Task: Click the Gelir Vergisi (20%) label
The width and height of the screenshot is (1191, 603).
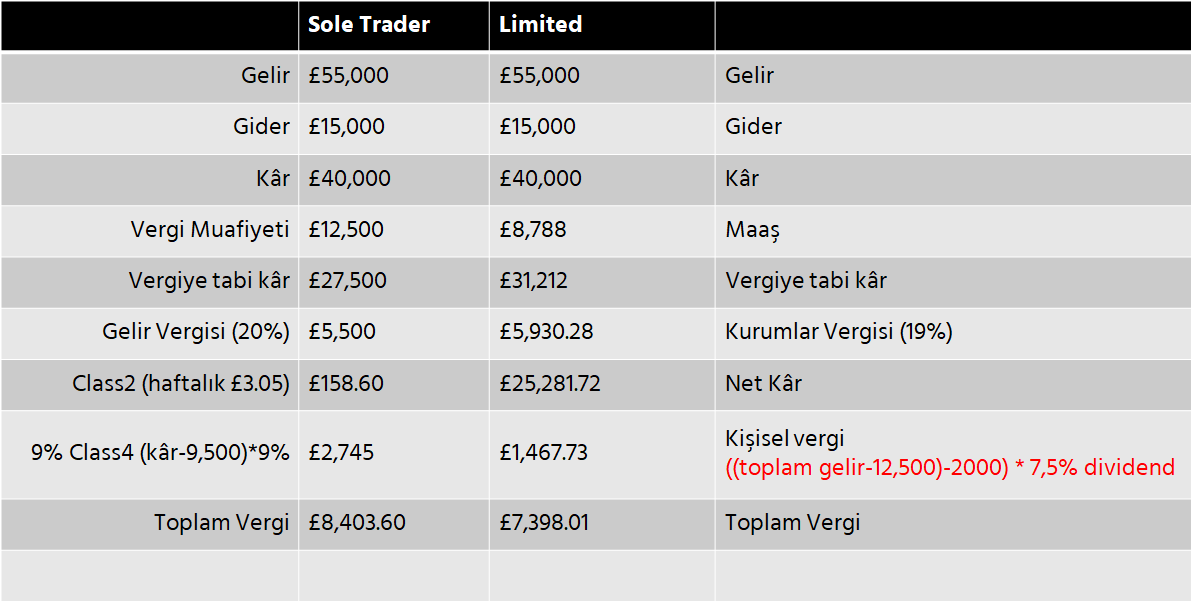Action: tap(196, 333)
